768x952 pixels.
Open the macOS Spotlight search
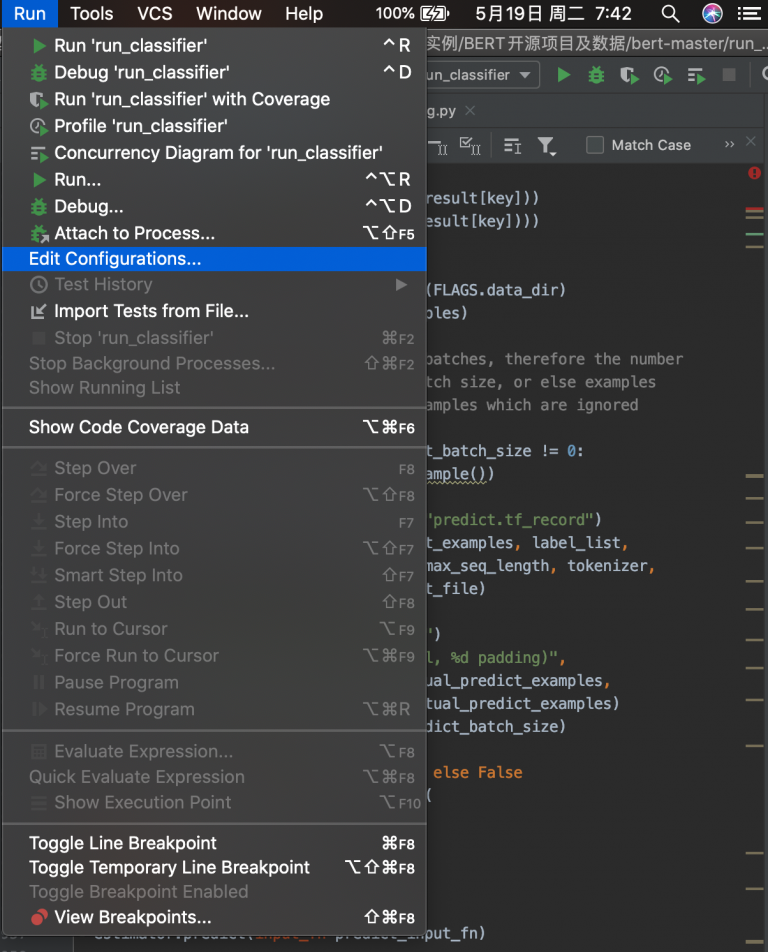(x=670, y=13)
